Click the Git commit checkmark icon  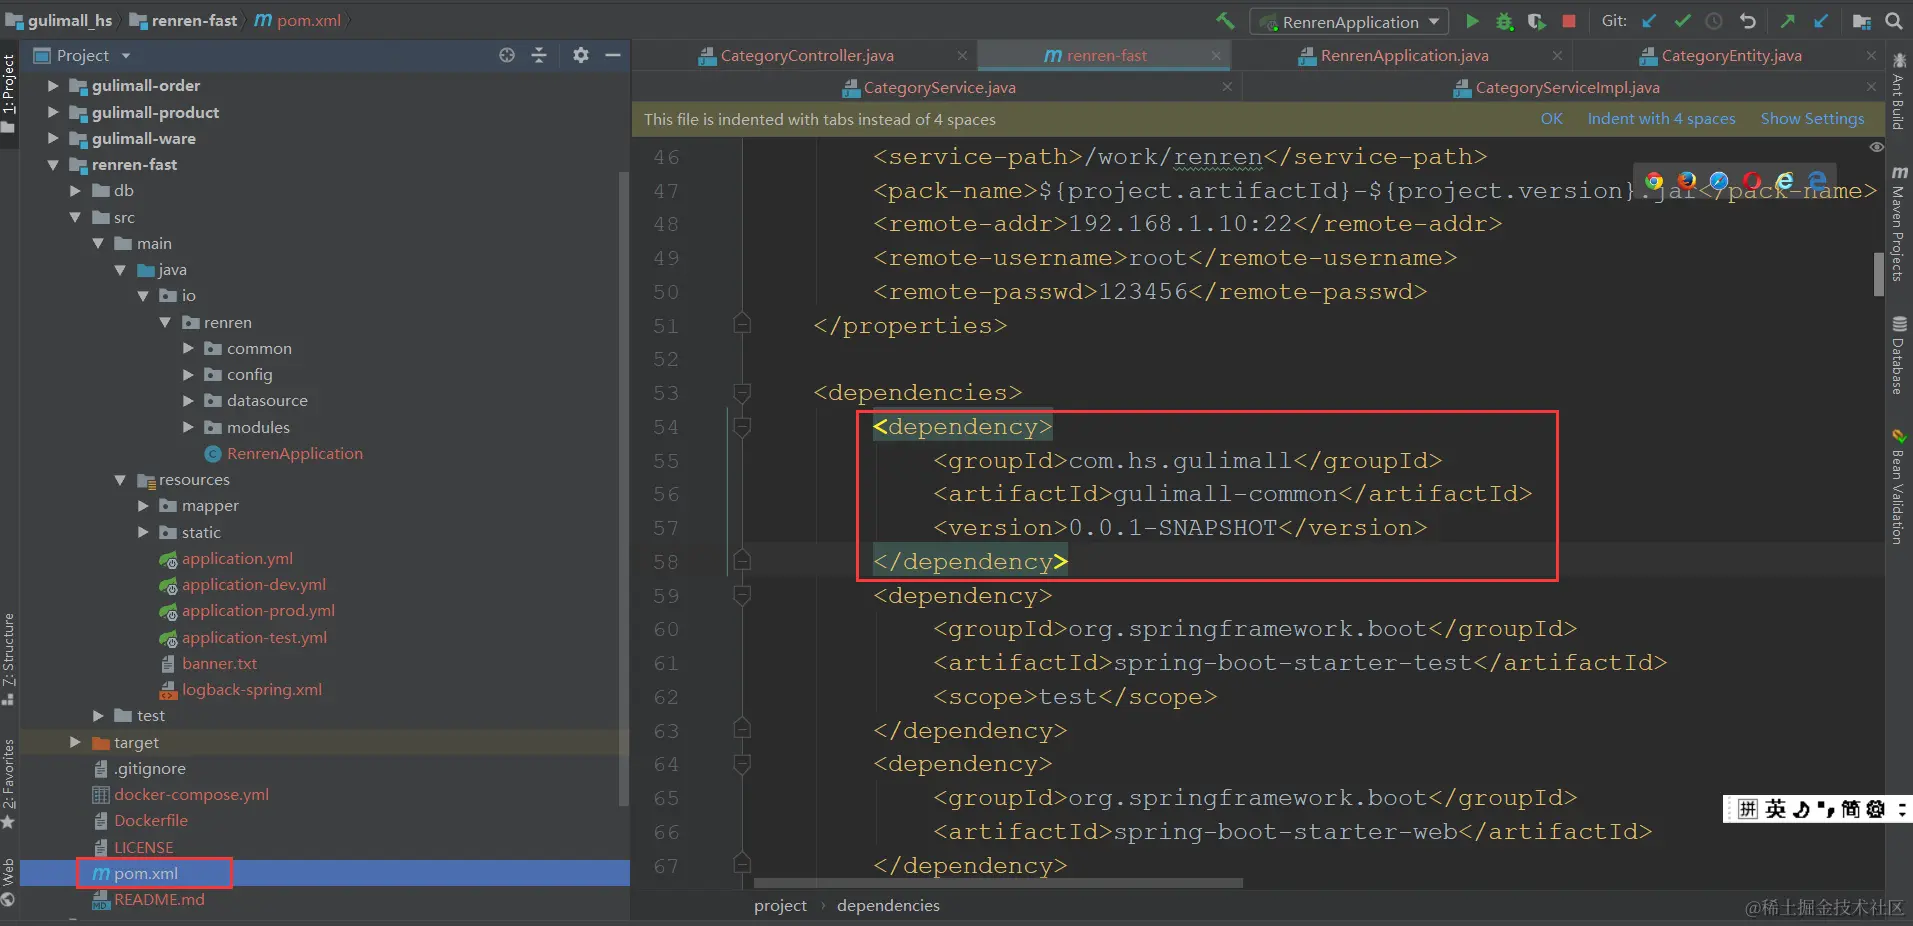click(x=1682, y=21)
